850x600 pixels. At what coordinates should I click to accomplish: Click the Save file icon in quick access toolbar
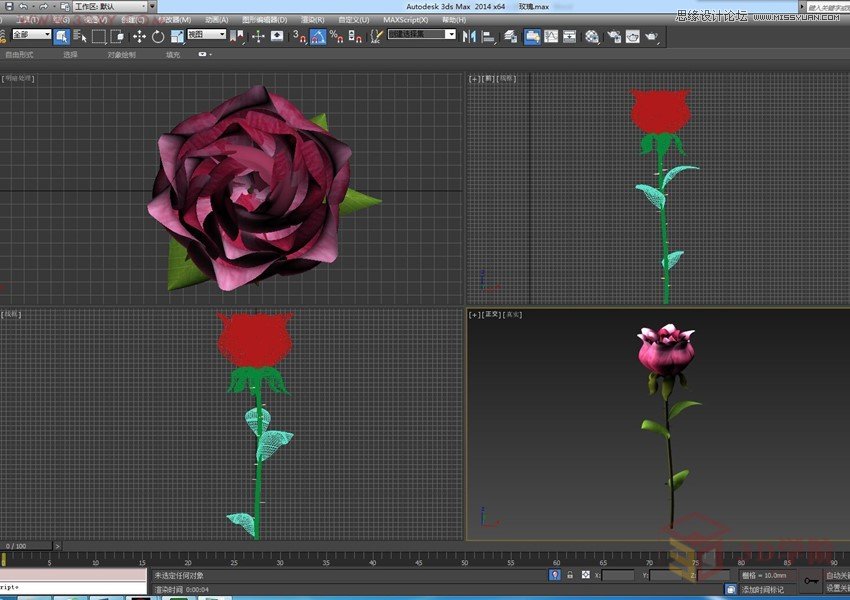(x=9, y=7)
